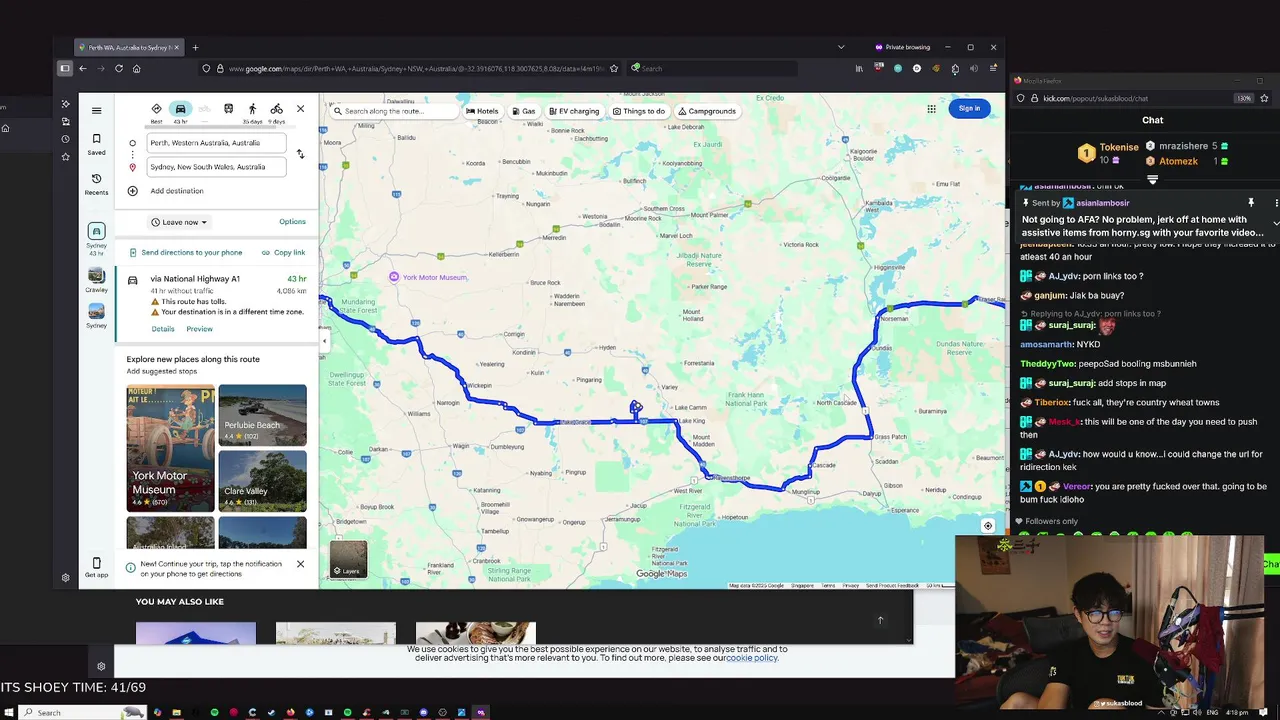
Task: Bookmark this page with star icon
Action: pos(614,69)
